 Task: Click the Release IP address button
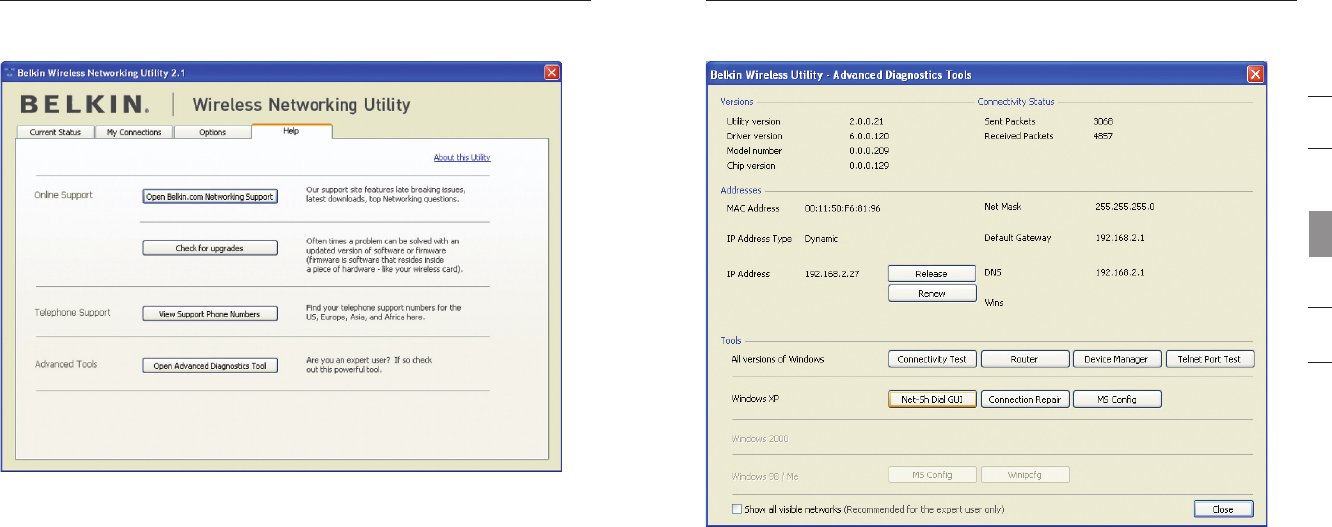(932, 273)
